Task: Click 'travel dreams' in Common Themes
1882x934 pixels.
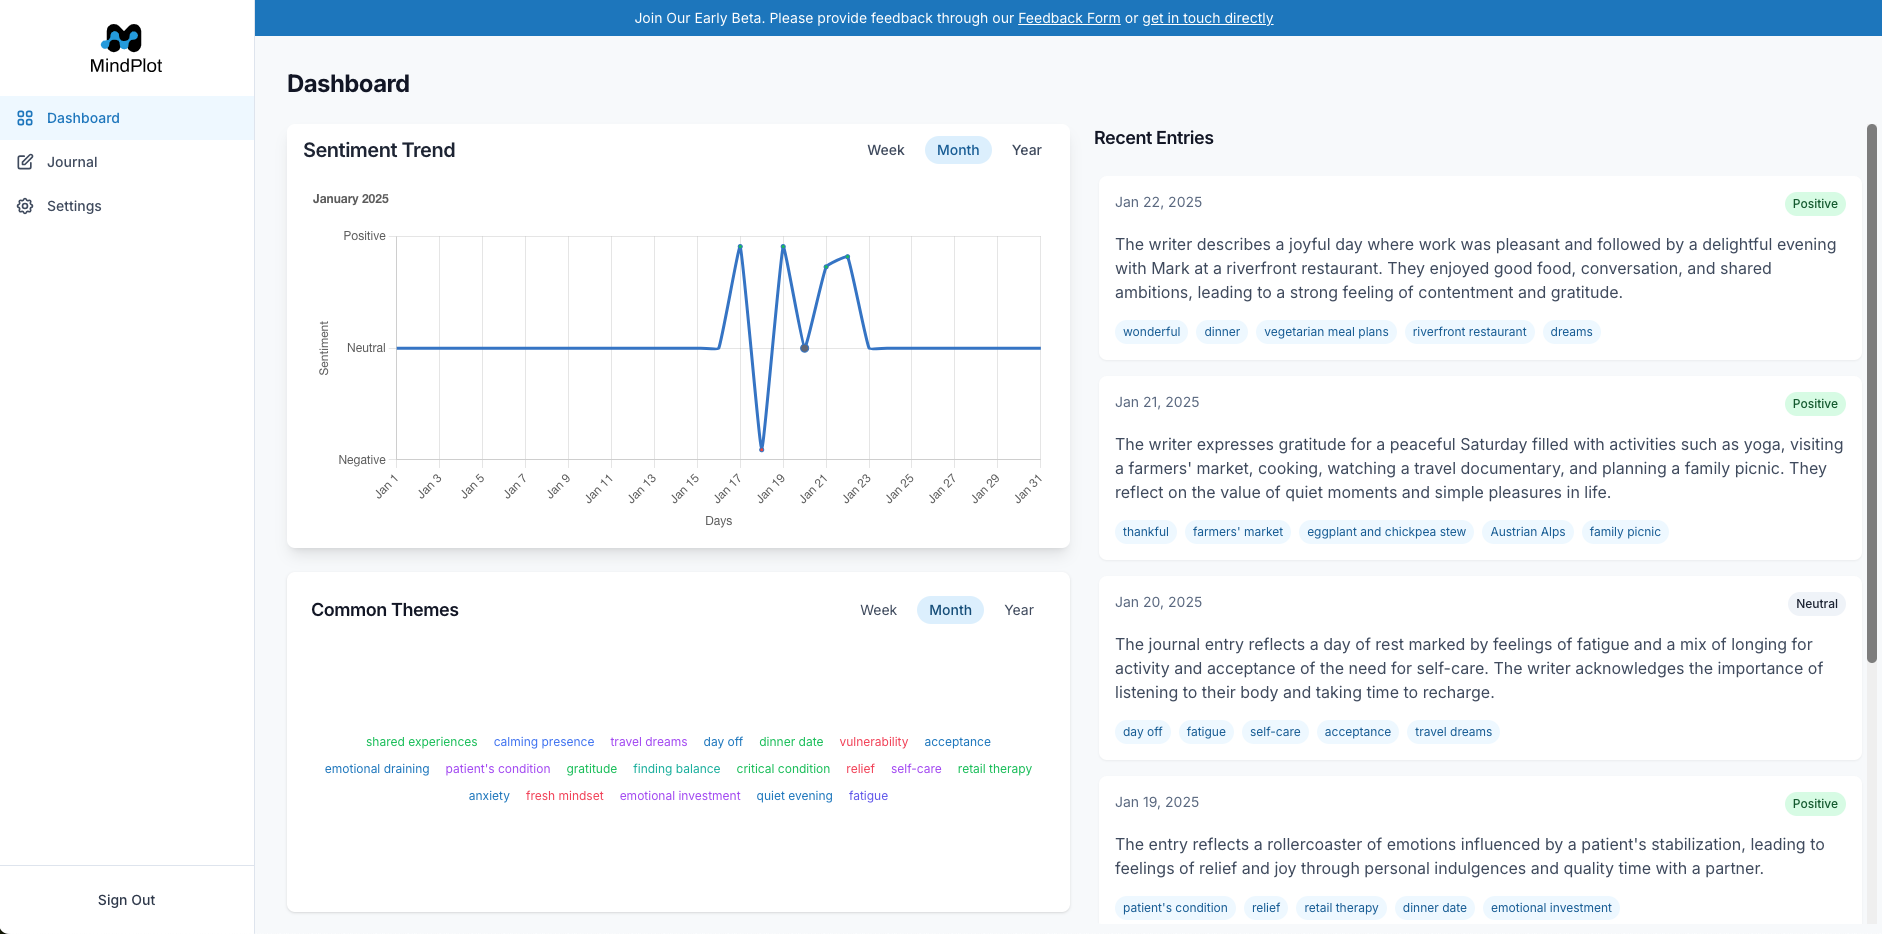Action: pos(649,742)
